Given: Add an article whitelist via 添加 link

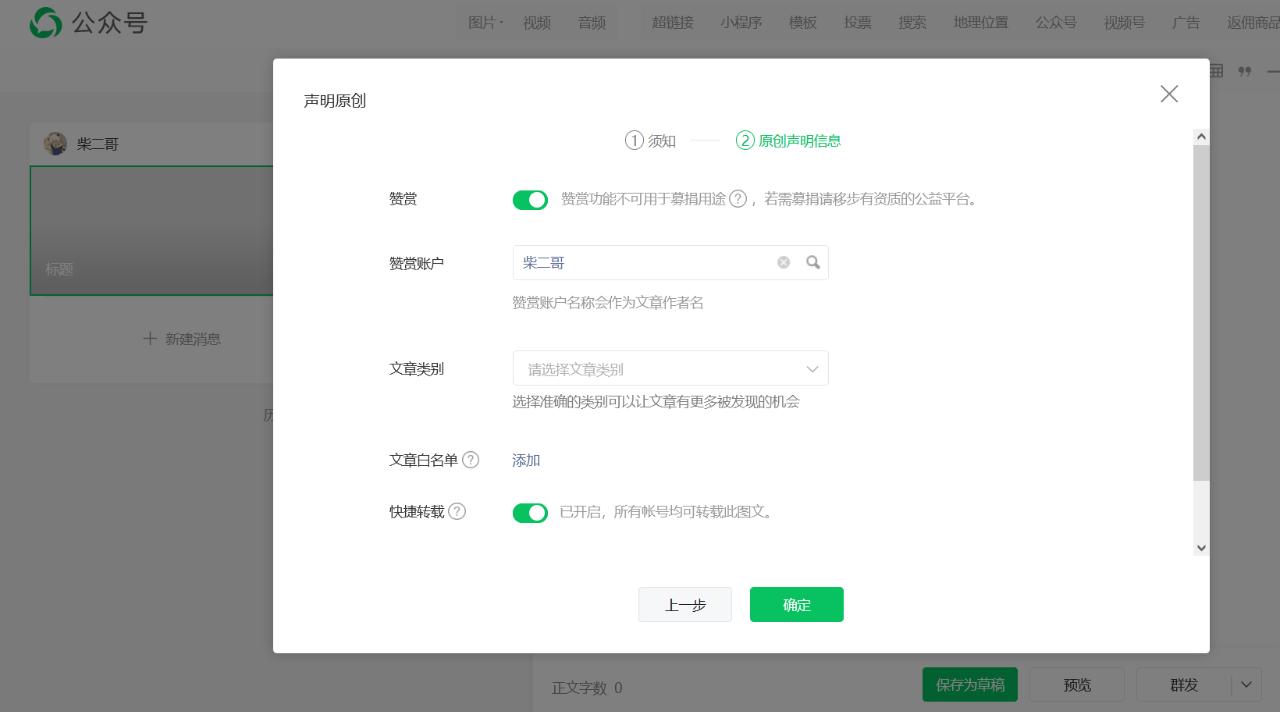Looking at the screenshot, I should (525, 460).
